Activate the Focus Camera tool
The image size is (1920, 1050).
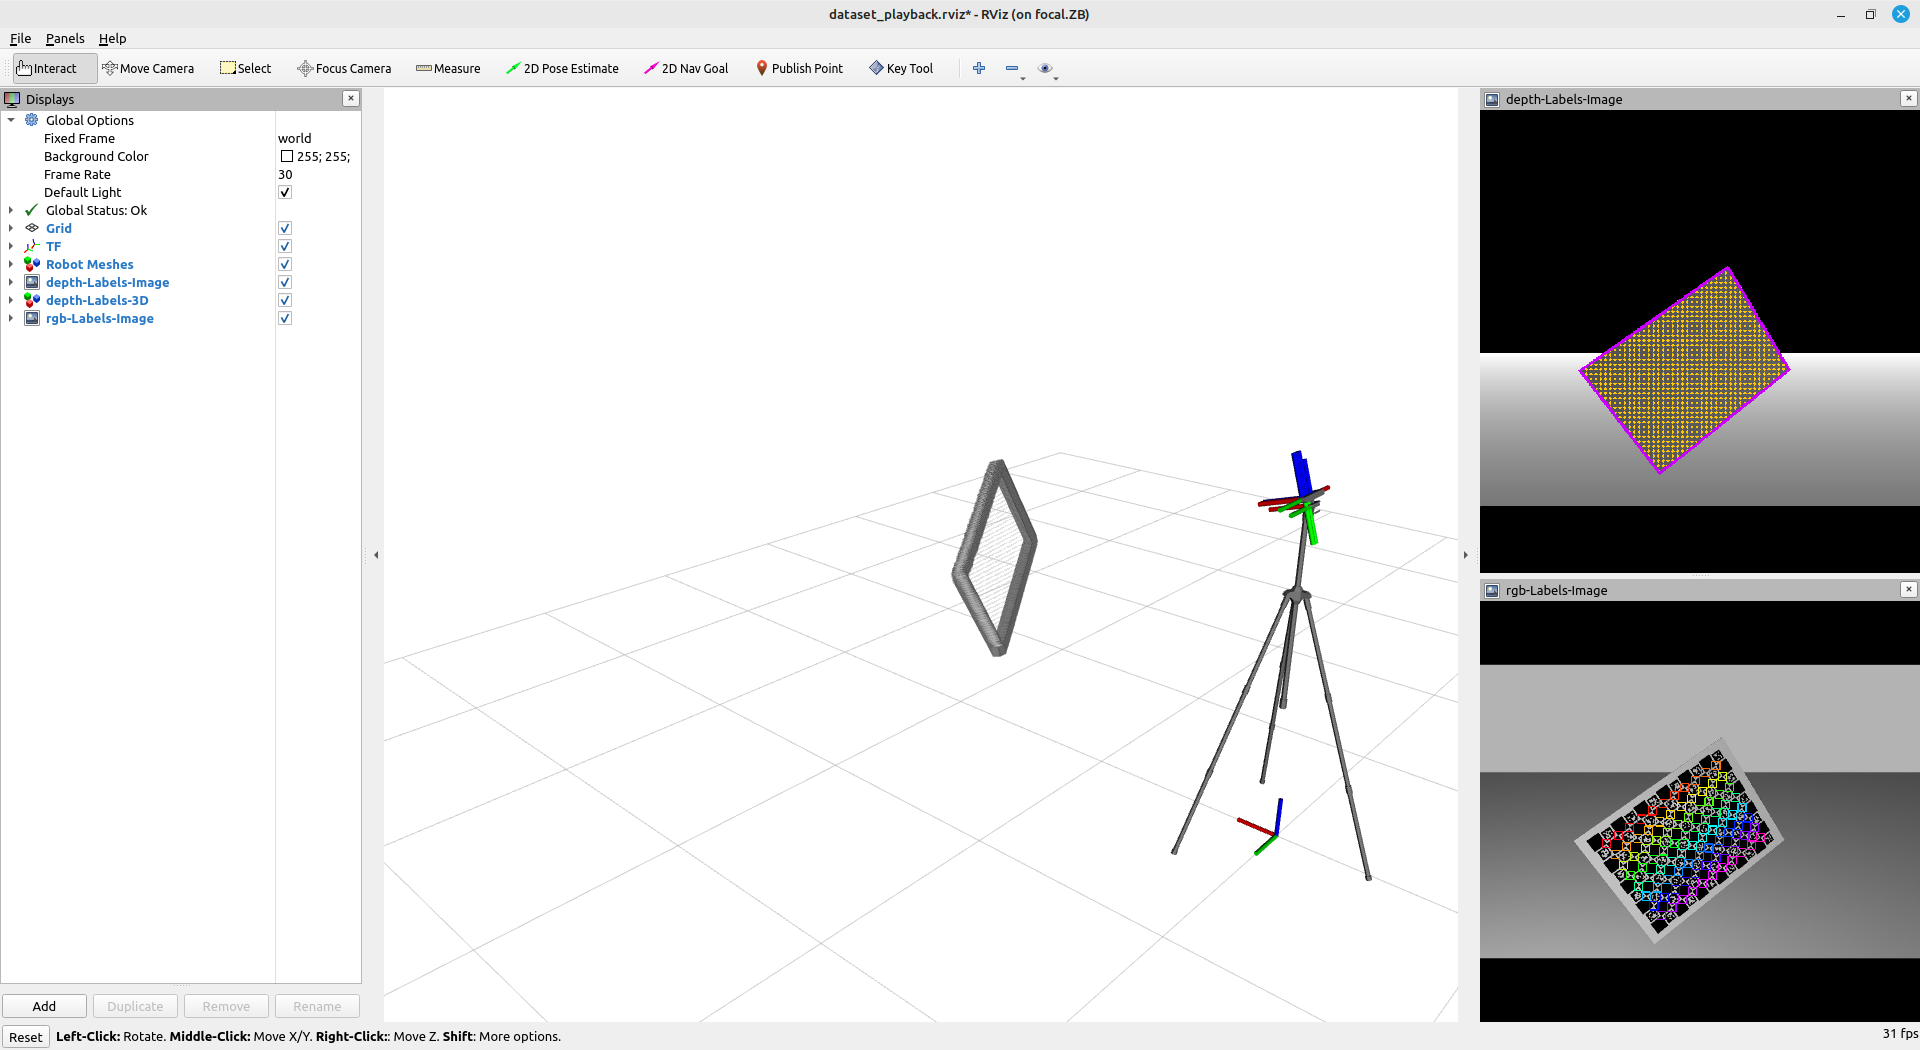click(344, 68)
